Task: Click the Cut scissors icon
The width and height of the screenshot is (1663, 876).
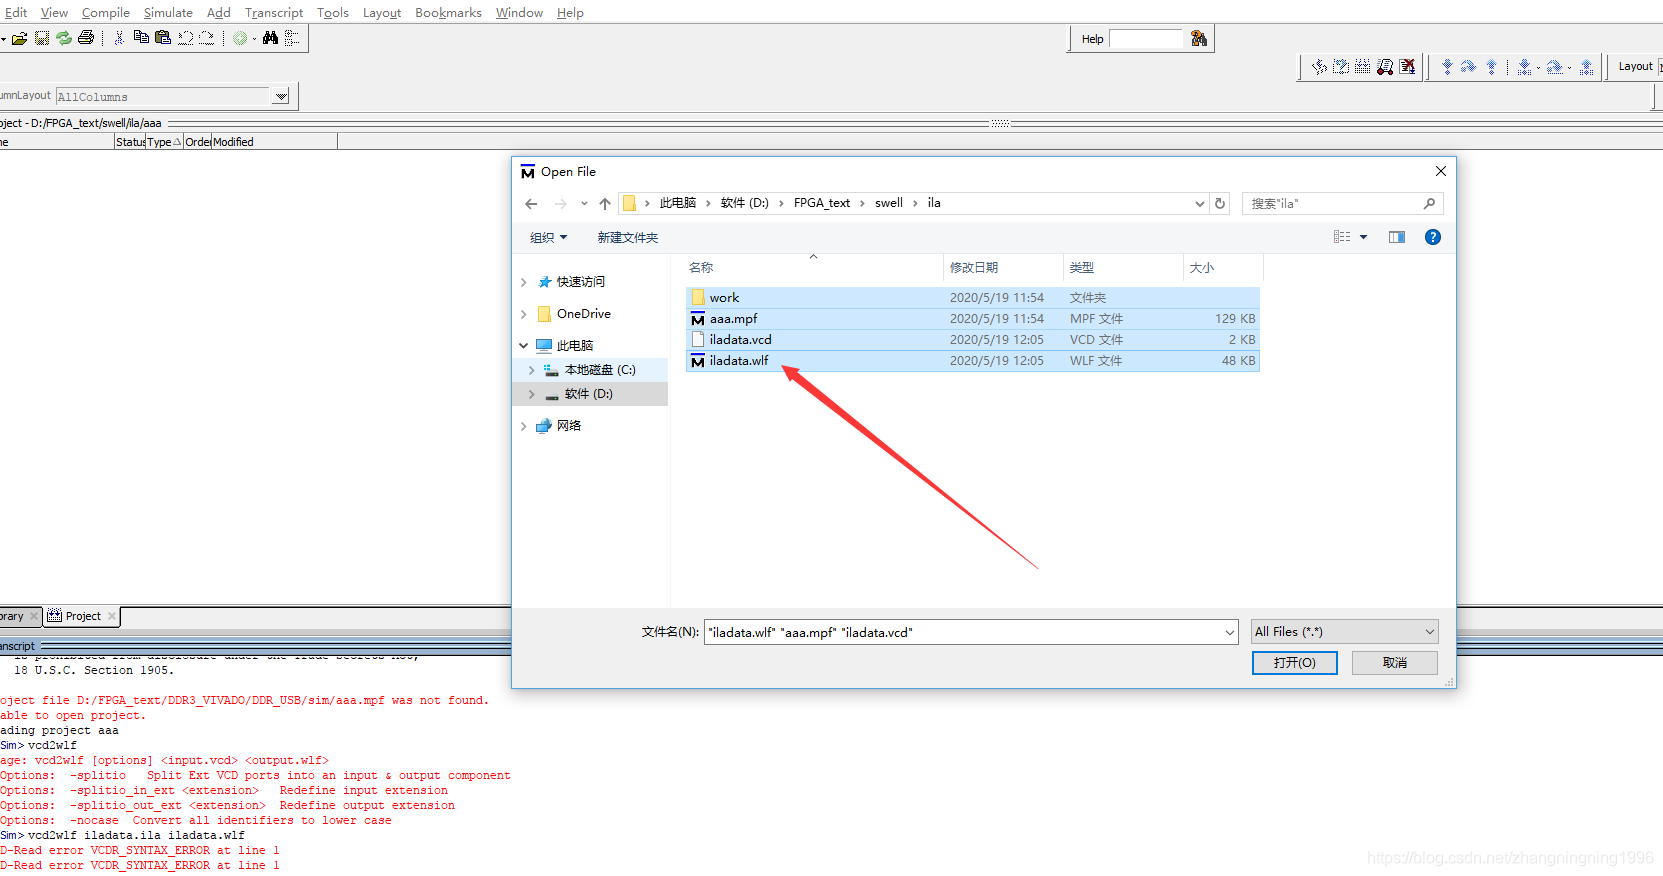Action: (119, 38)
